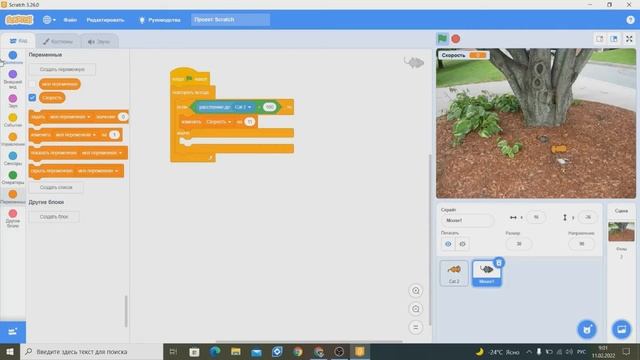Open the Windows Start menu
The width and height of the screenshot is (640, 360).
coord(10,351)
